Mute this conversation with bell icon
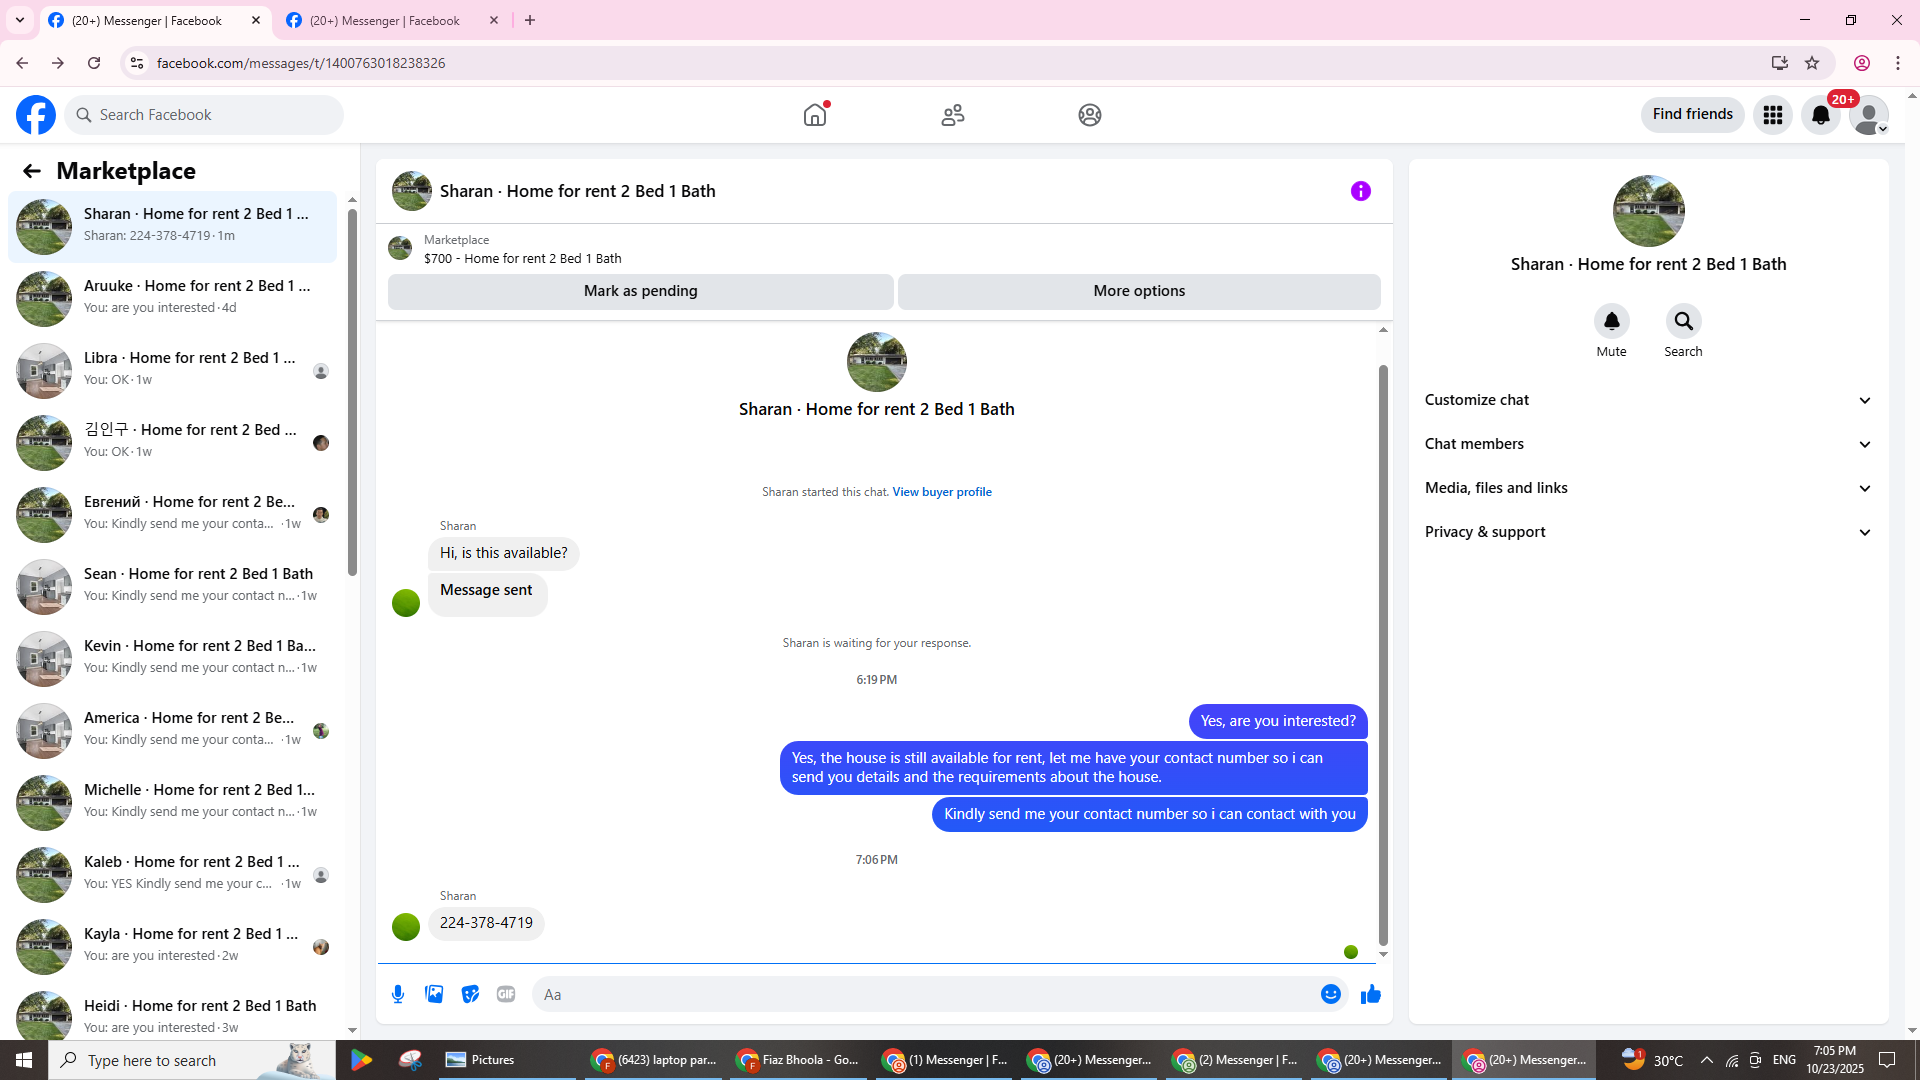 coord(1611,321)
